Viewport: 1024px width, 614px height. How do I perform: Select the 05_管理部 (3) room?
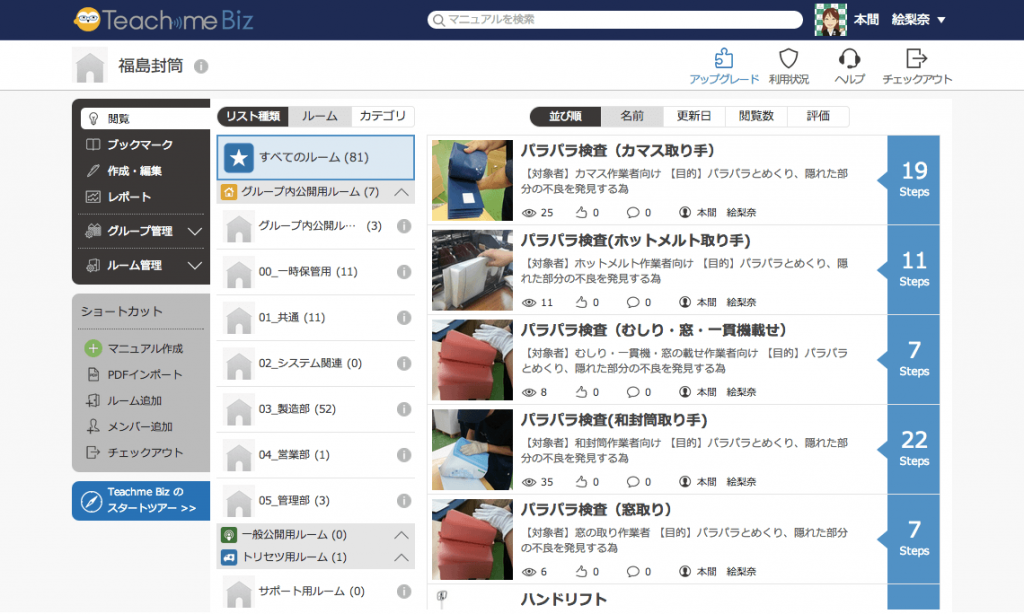(x=294, y=500)
